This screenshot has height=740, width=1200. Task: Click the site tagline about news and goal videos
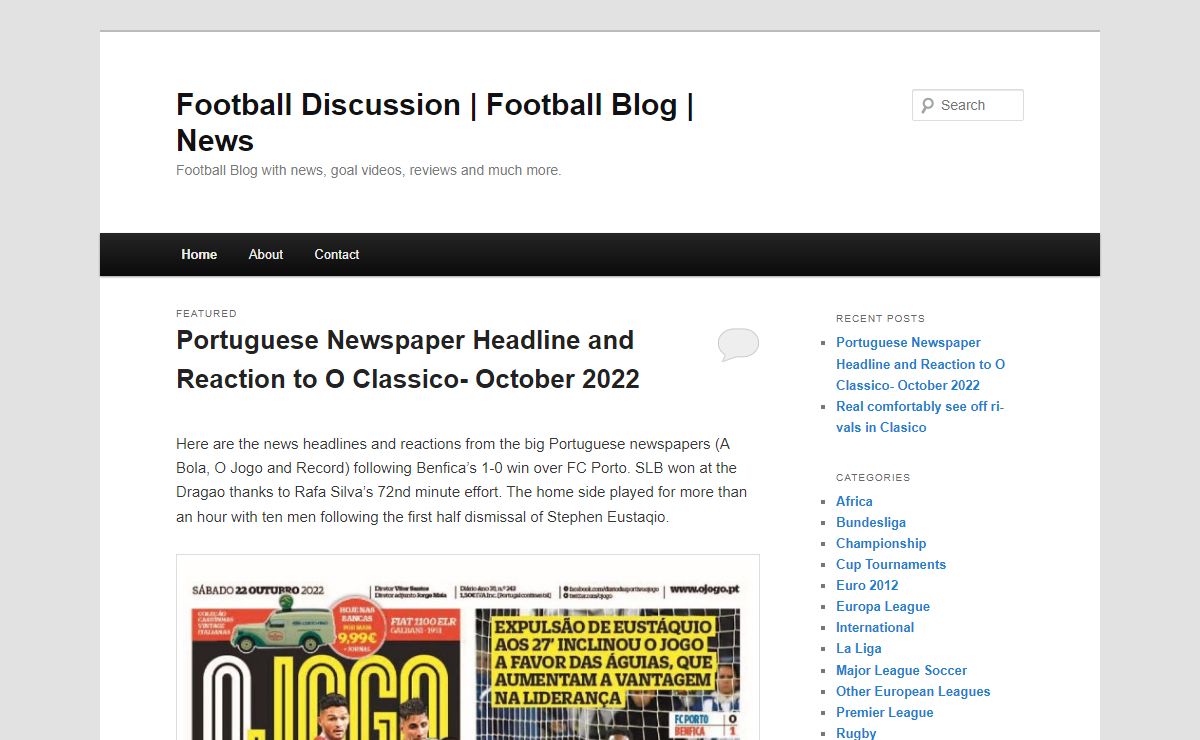(x=369, y=170)
